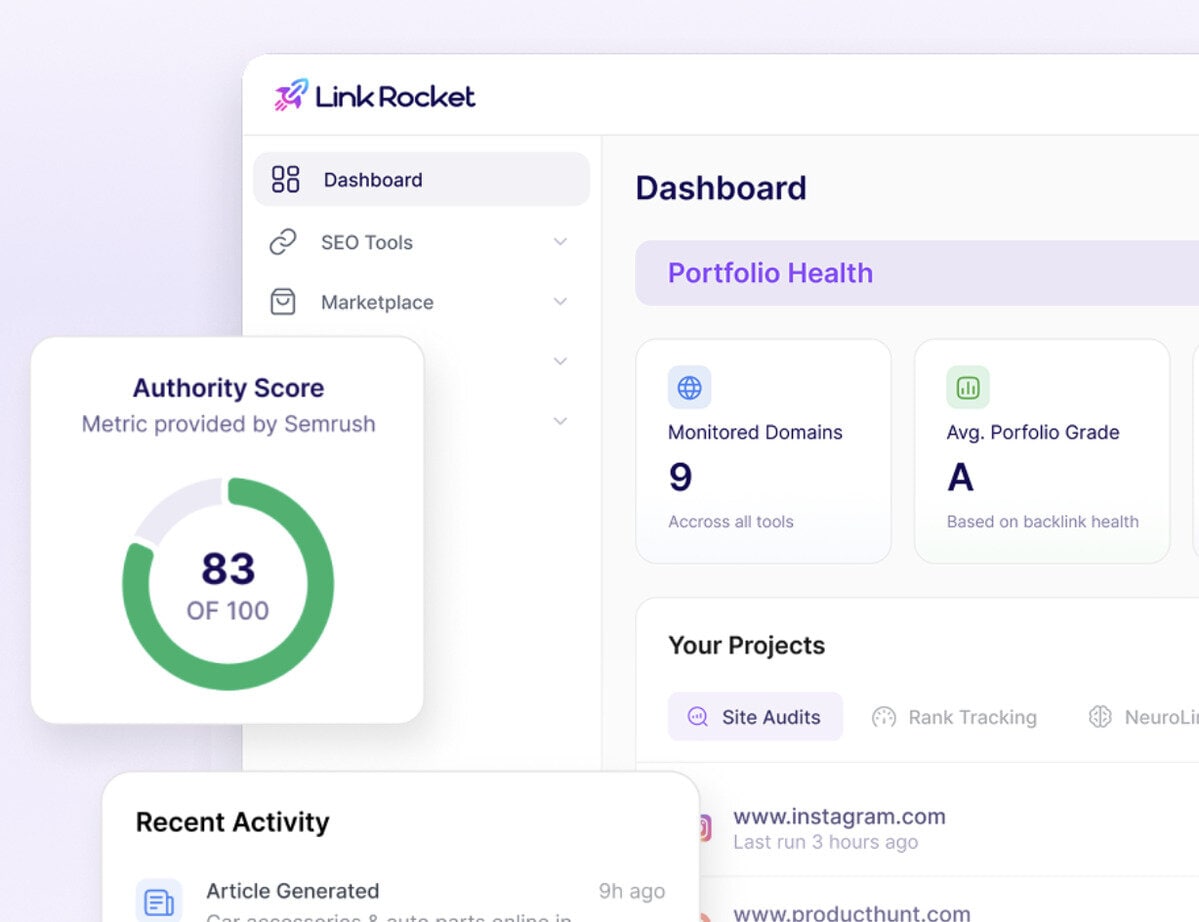Click the SEO Tools chain-link icon
The width and height of the screenshot is (1199, 922).
tap(283, 242)
